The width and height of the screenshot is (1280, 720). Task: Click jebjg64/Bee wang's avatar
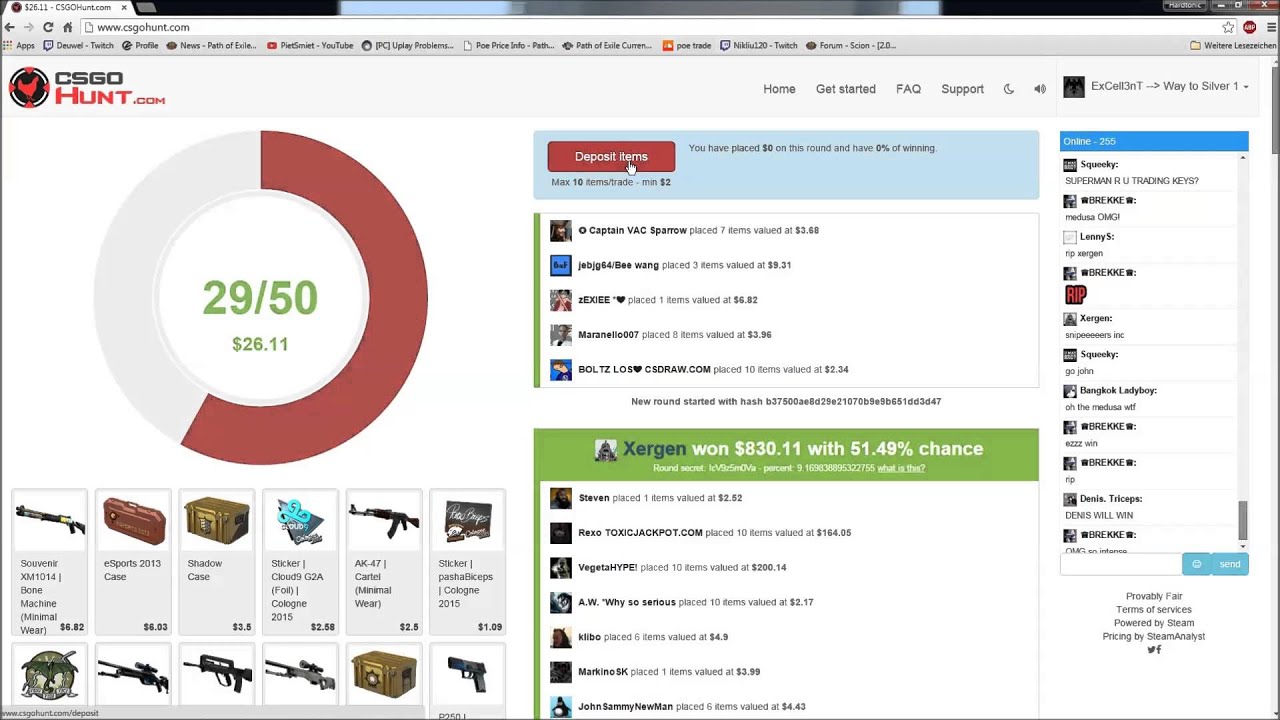click(561, 265)
